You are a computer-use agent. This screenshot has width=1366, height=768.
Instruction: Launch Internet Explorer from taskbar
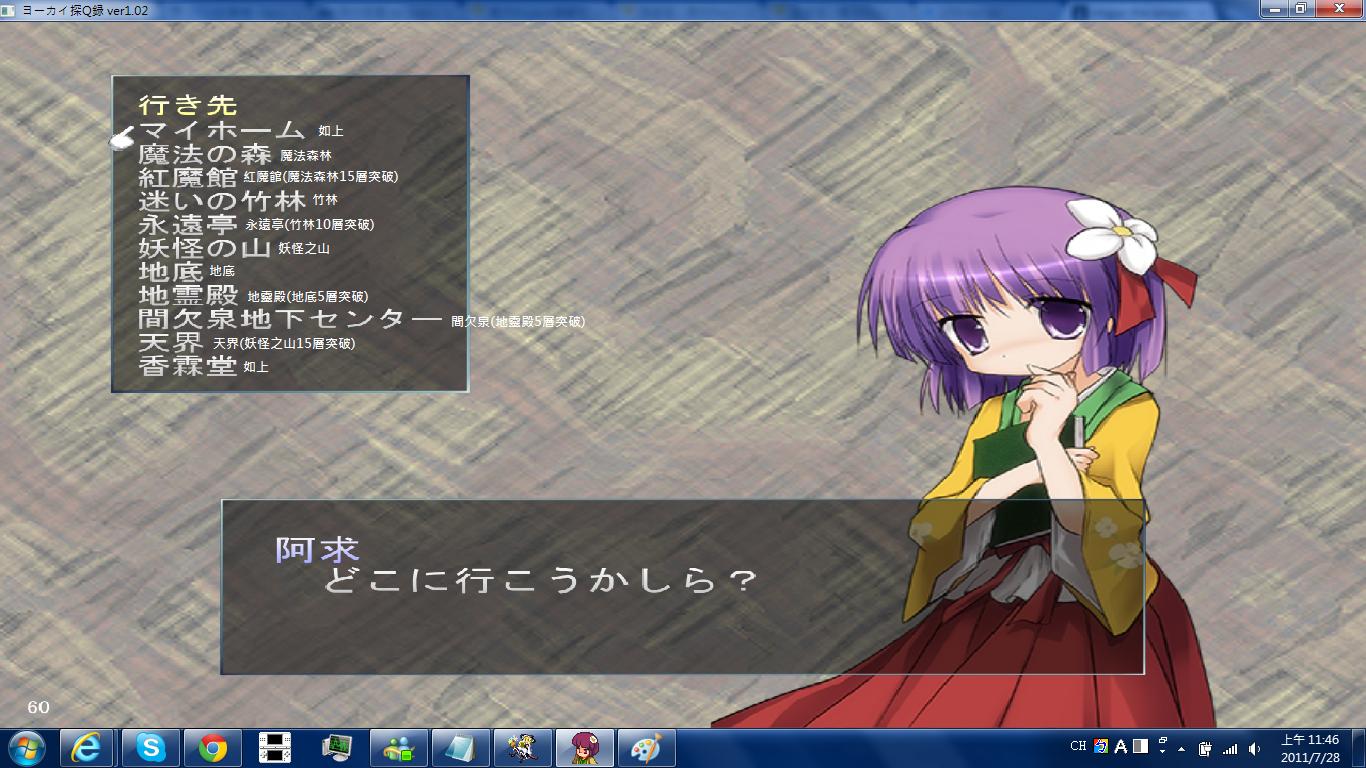(87, 748)
